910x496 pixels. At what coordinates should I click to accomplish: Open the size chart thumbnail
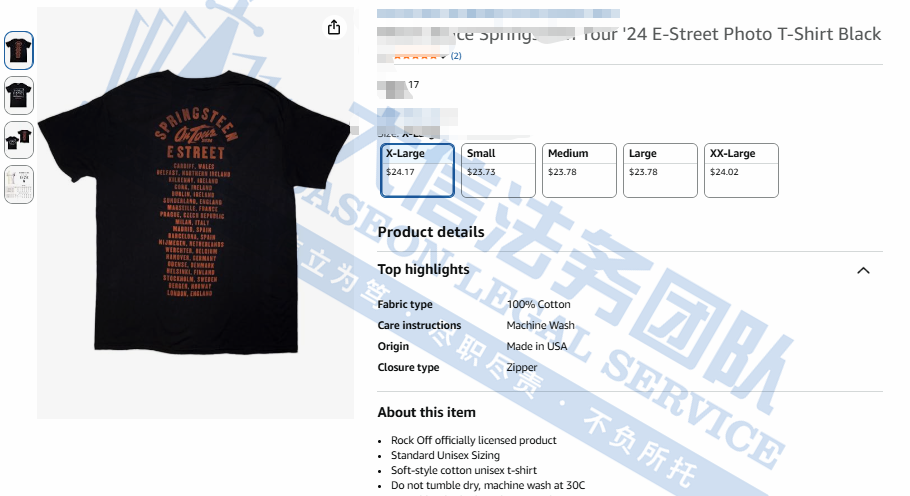(x=19, y=184)
